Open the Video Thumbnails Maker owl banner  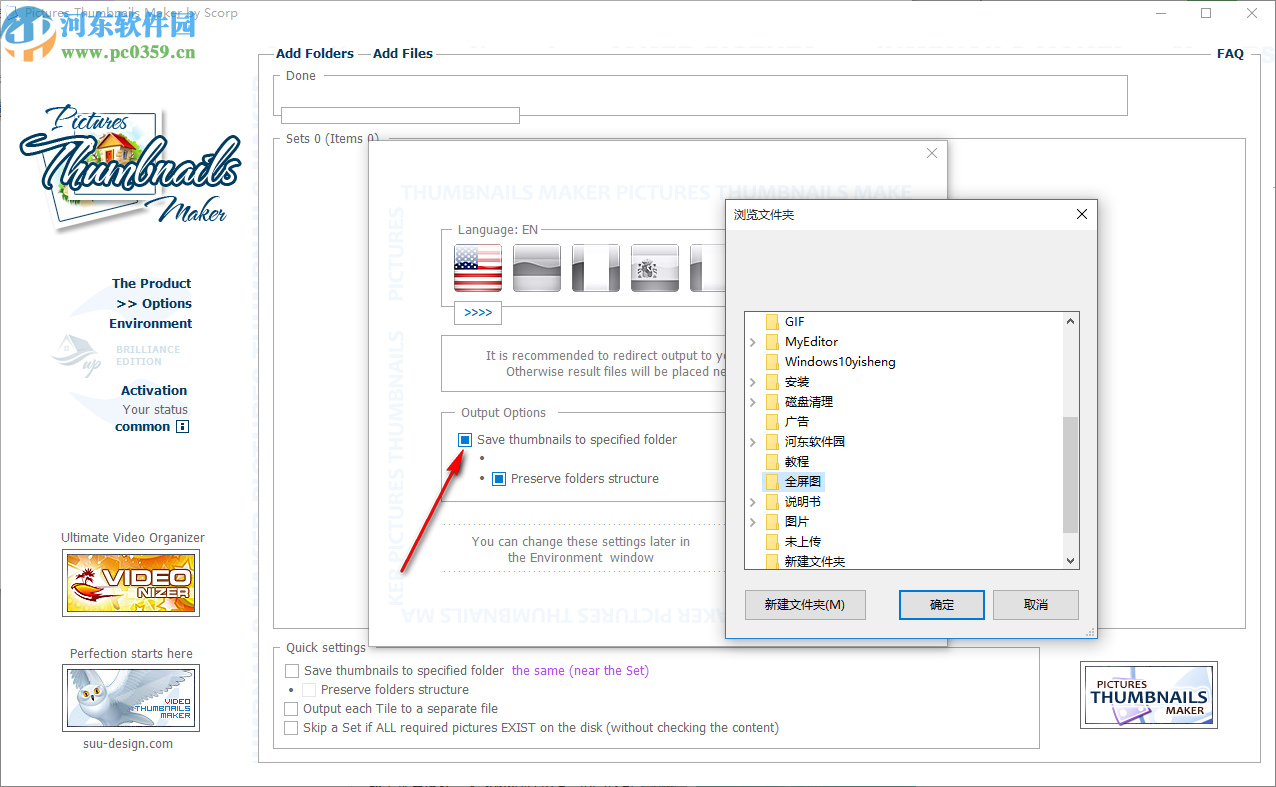point(131,698)
